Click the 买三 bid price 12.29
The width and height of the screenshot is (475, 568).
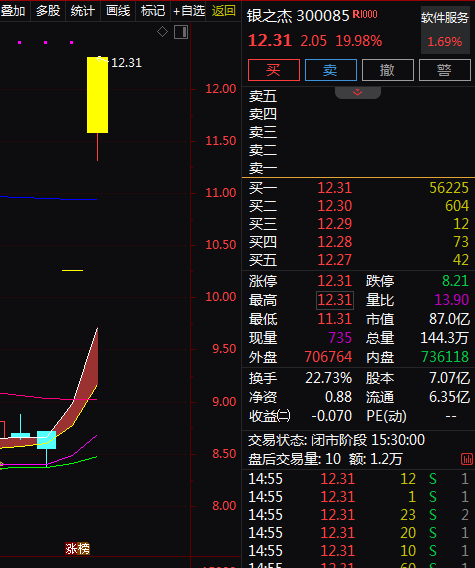coord(335,224)
